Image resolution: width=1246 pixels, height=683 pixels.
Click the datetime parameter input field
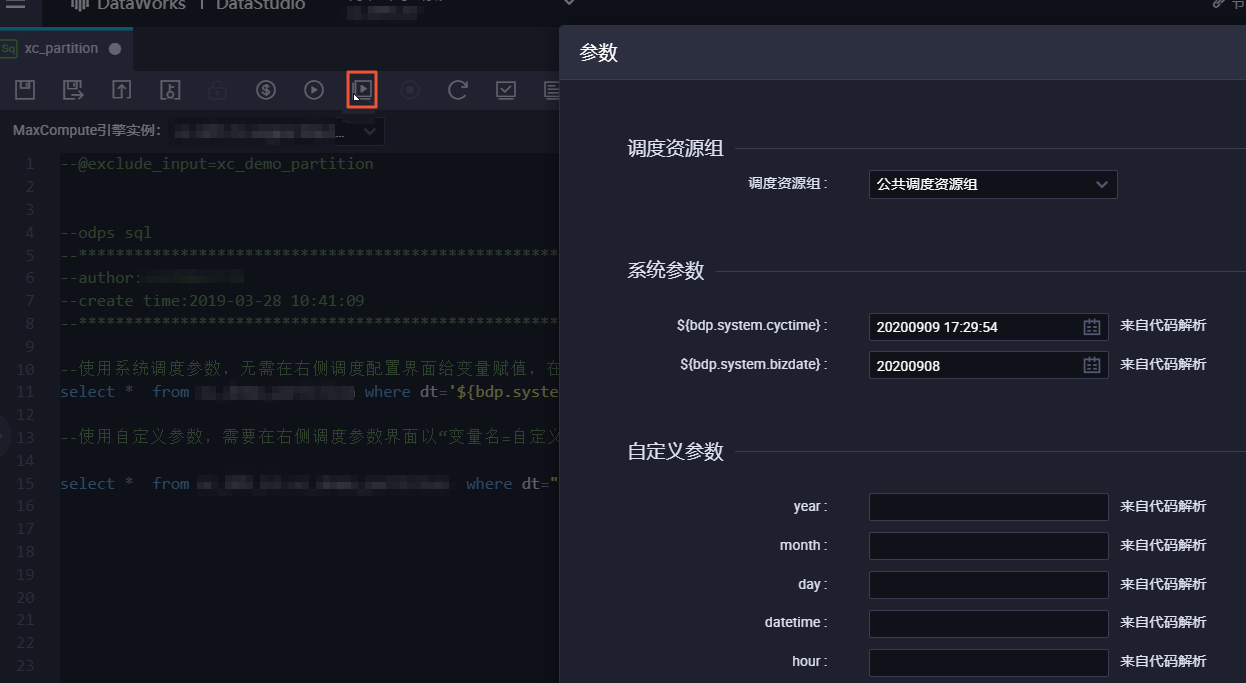pyautogui.click(x=989, y=624)
